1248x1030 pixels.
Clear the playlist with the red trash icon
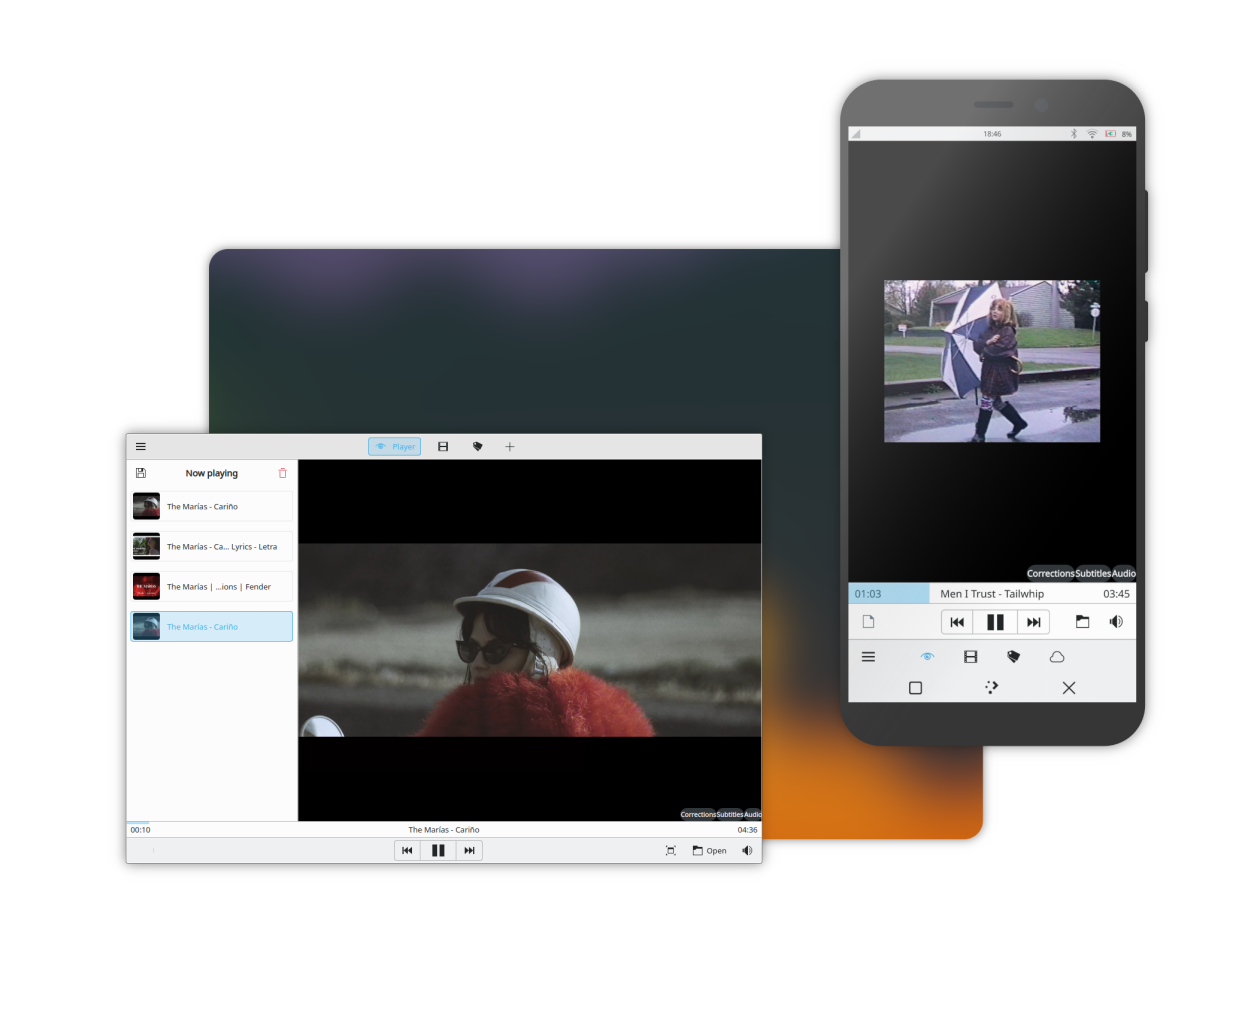[x=282, y=473]
